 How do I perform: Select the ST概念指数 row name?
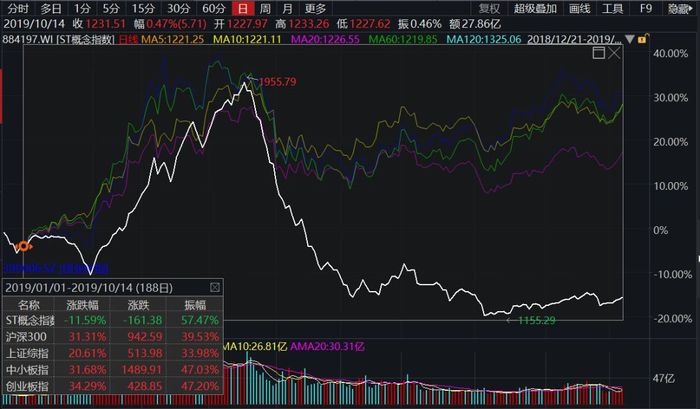[30, 320]
